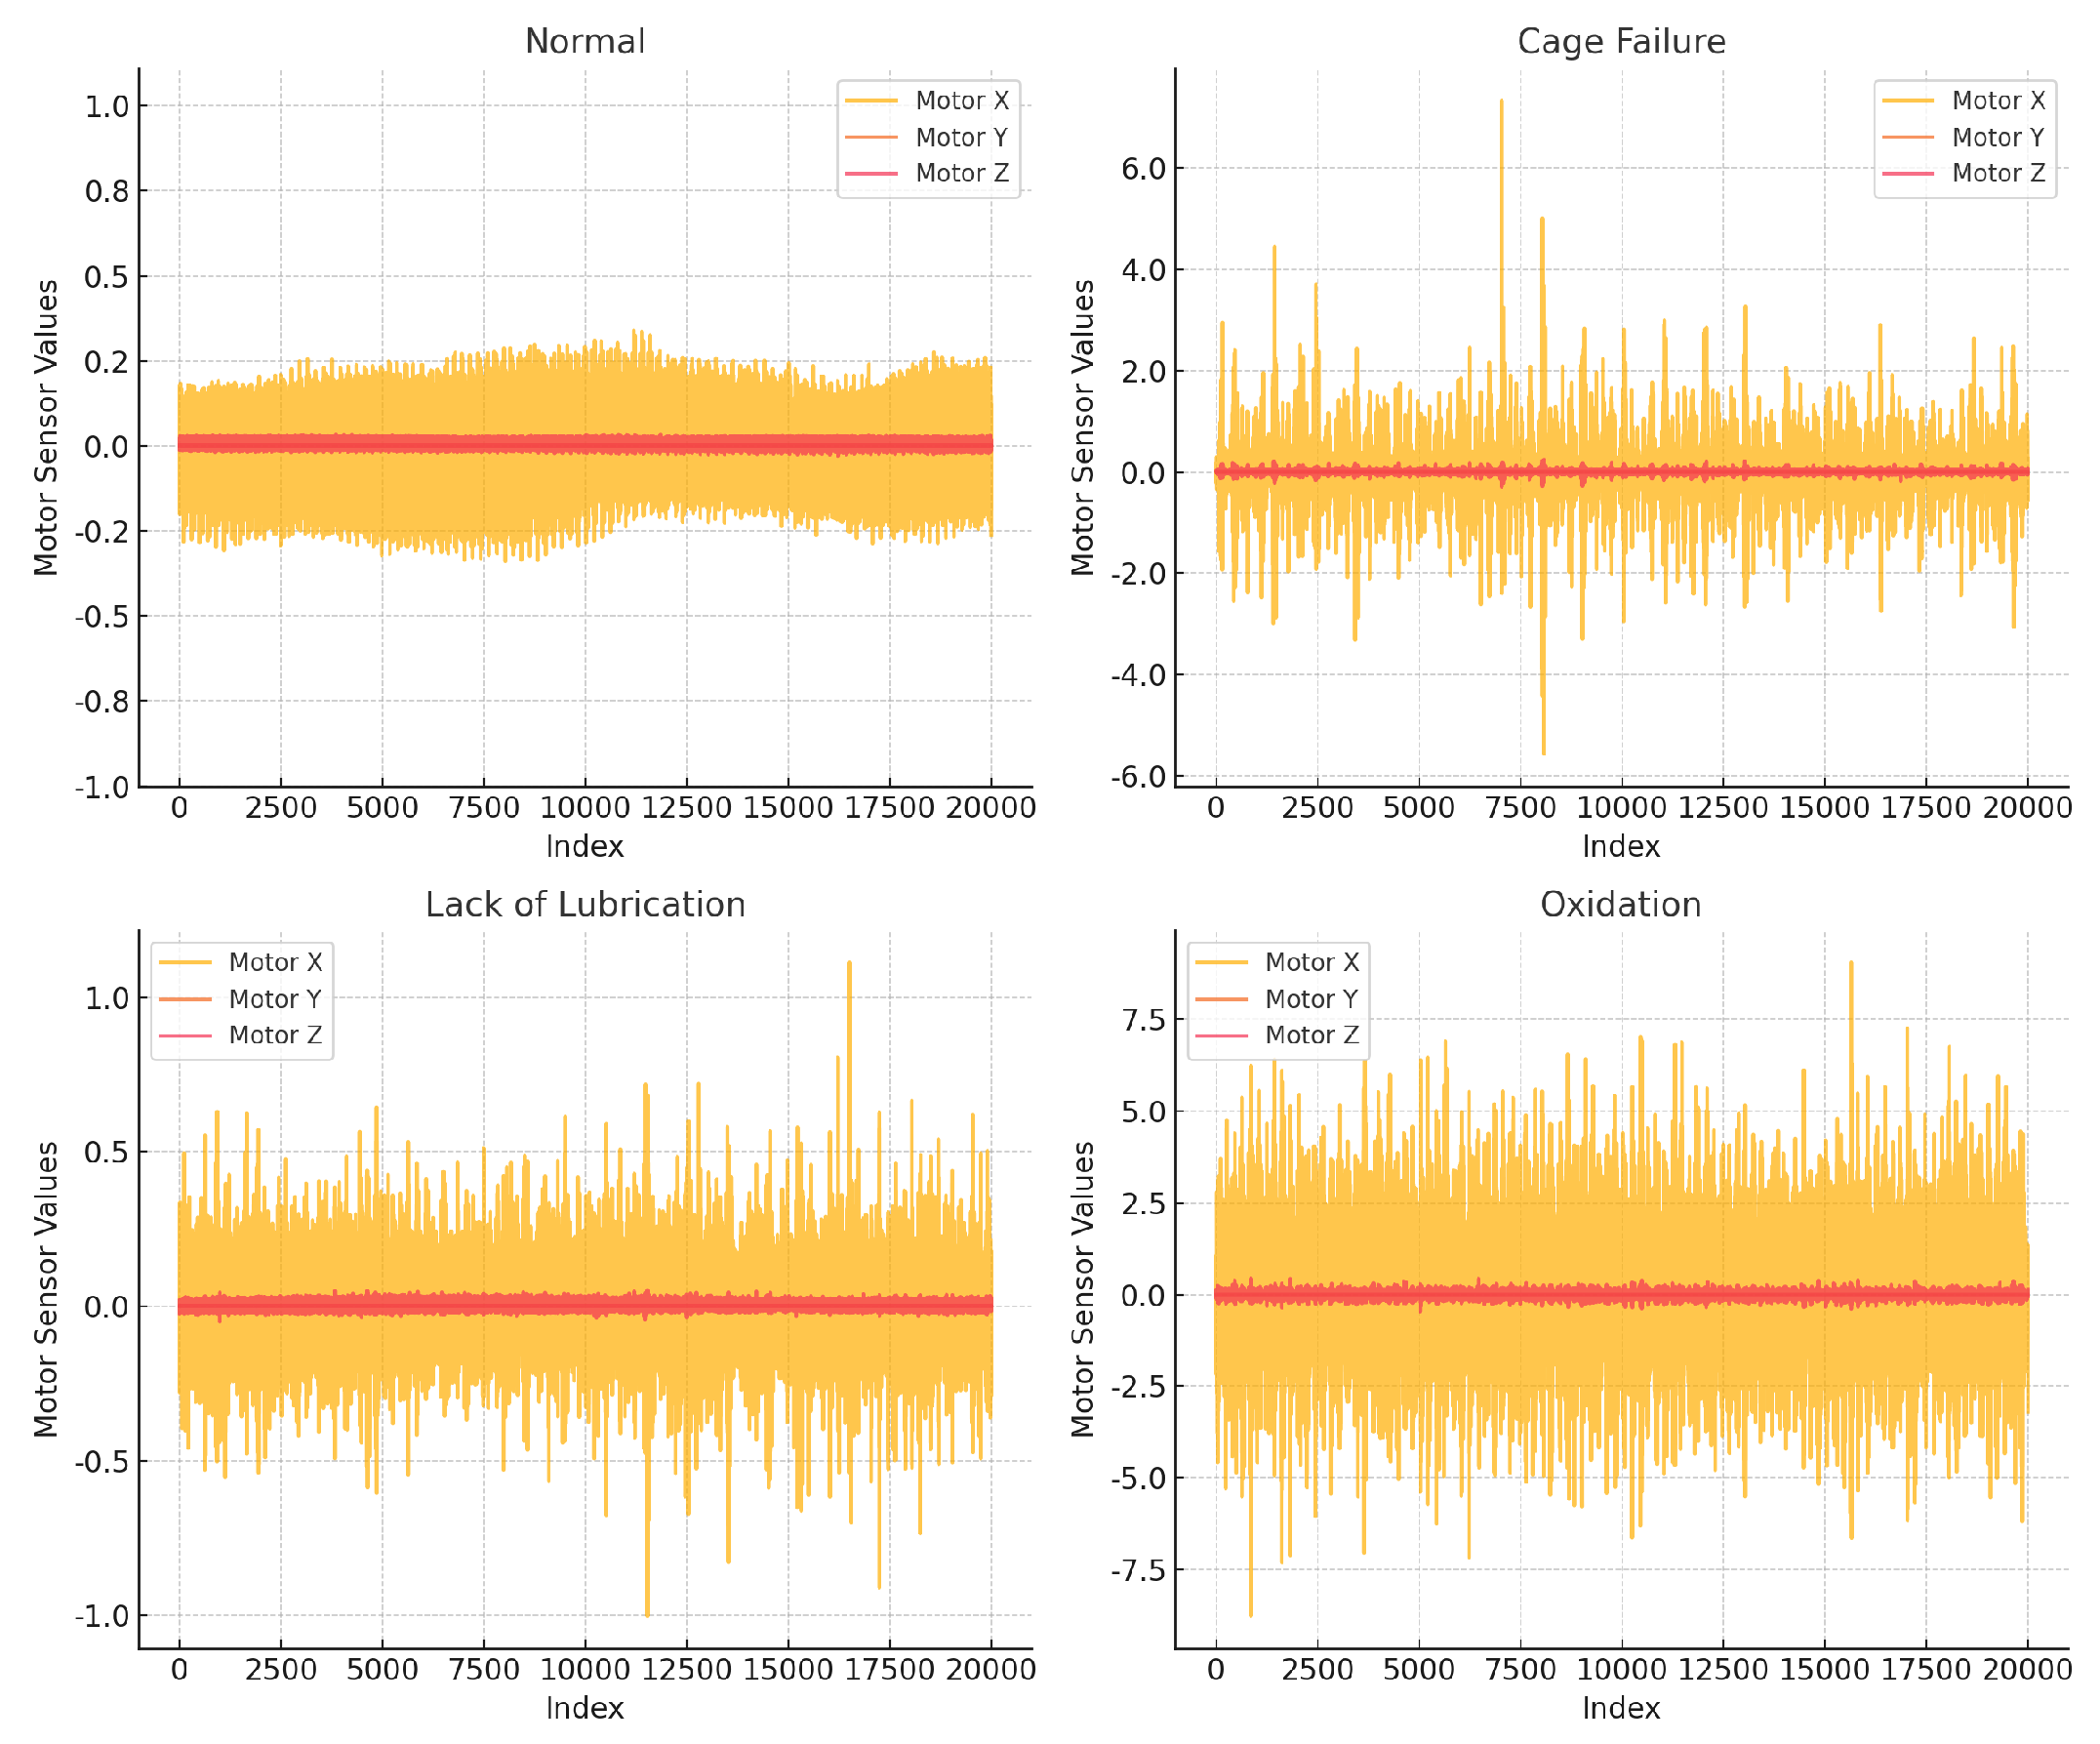Click the Normal plot title
This screenshot has width=2100, height=1744.
click(585, 42)
